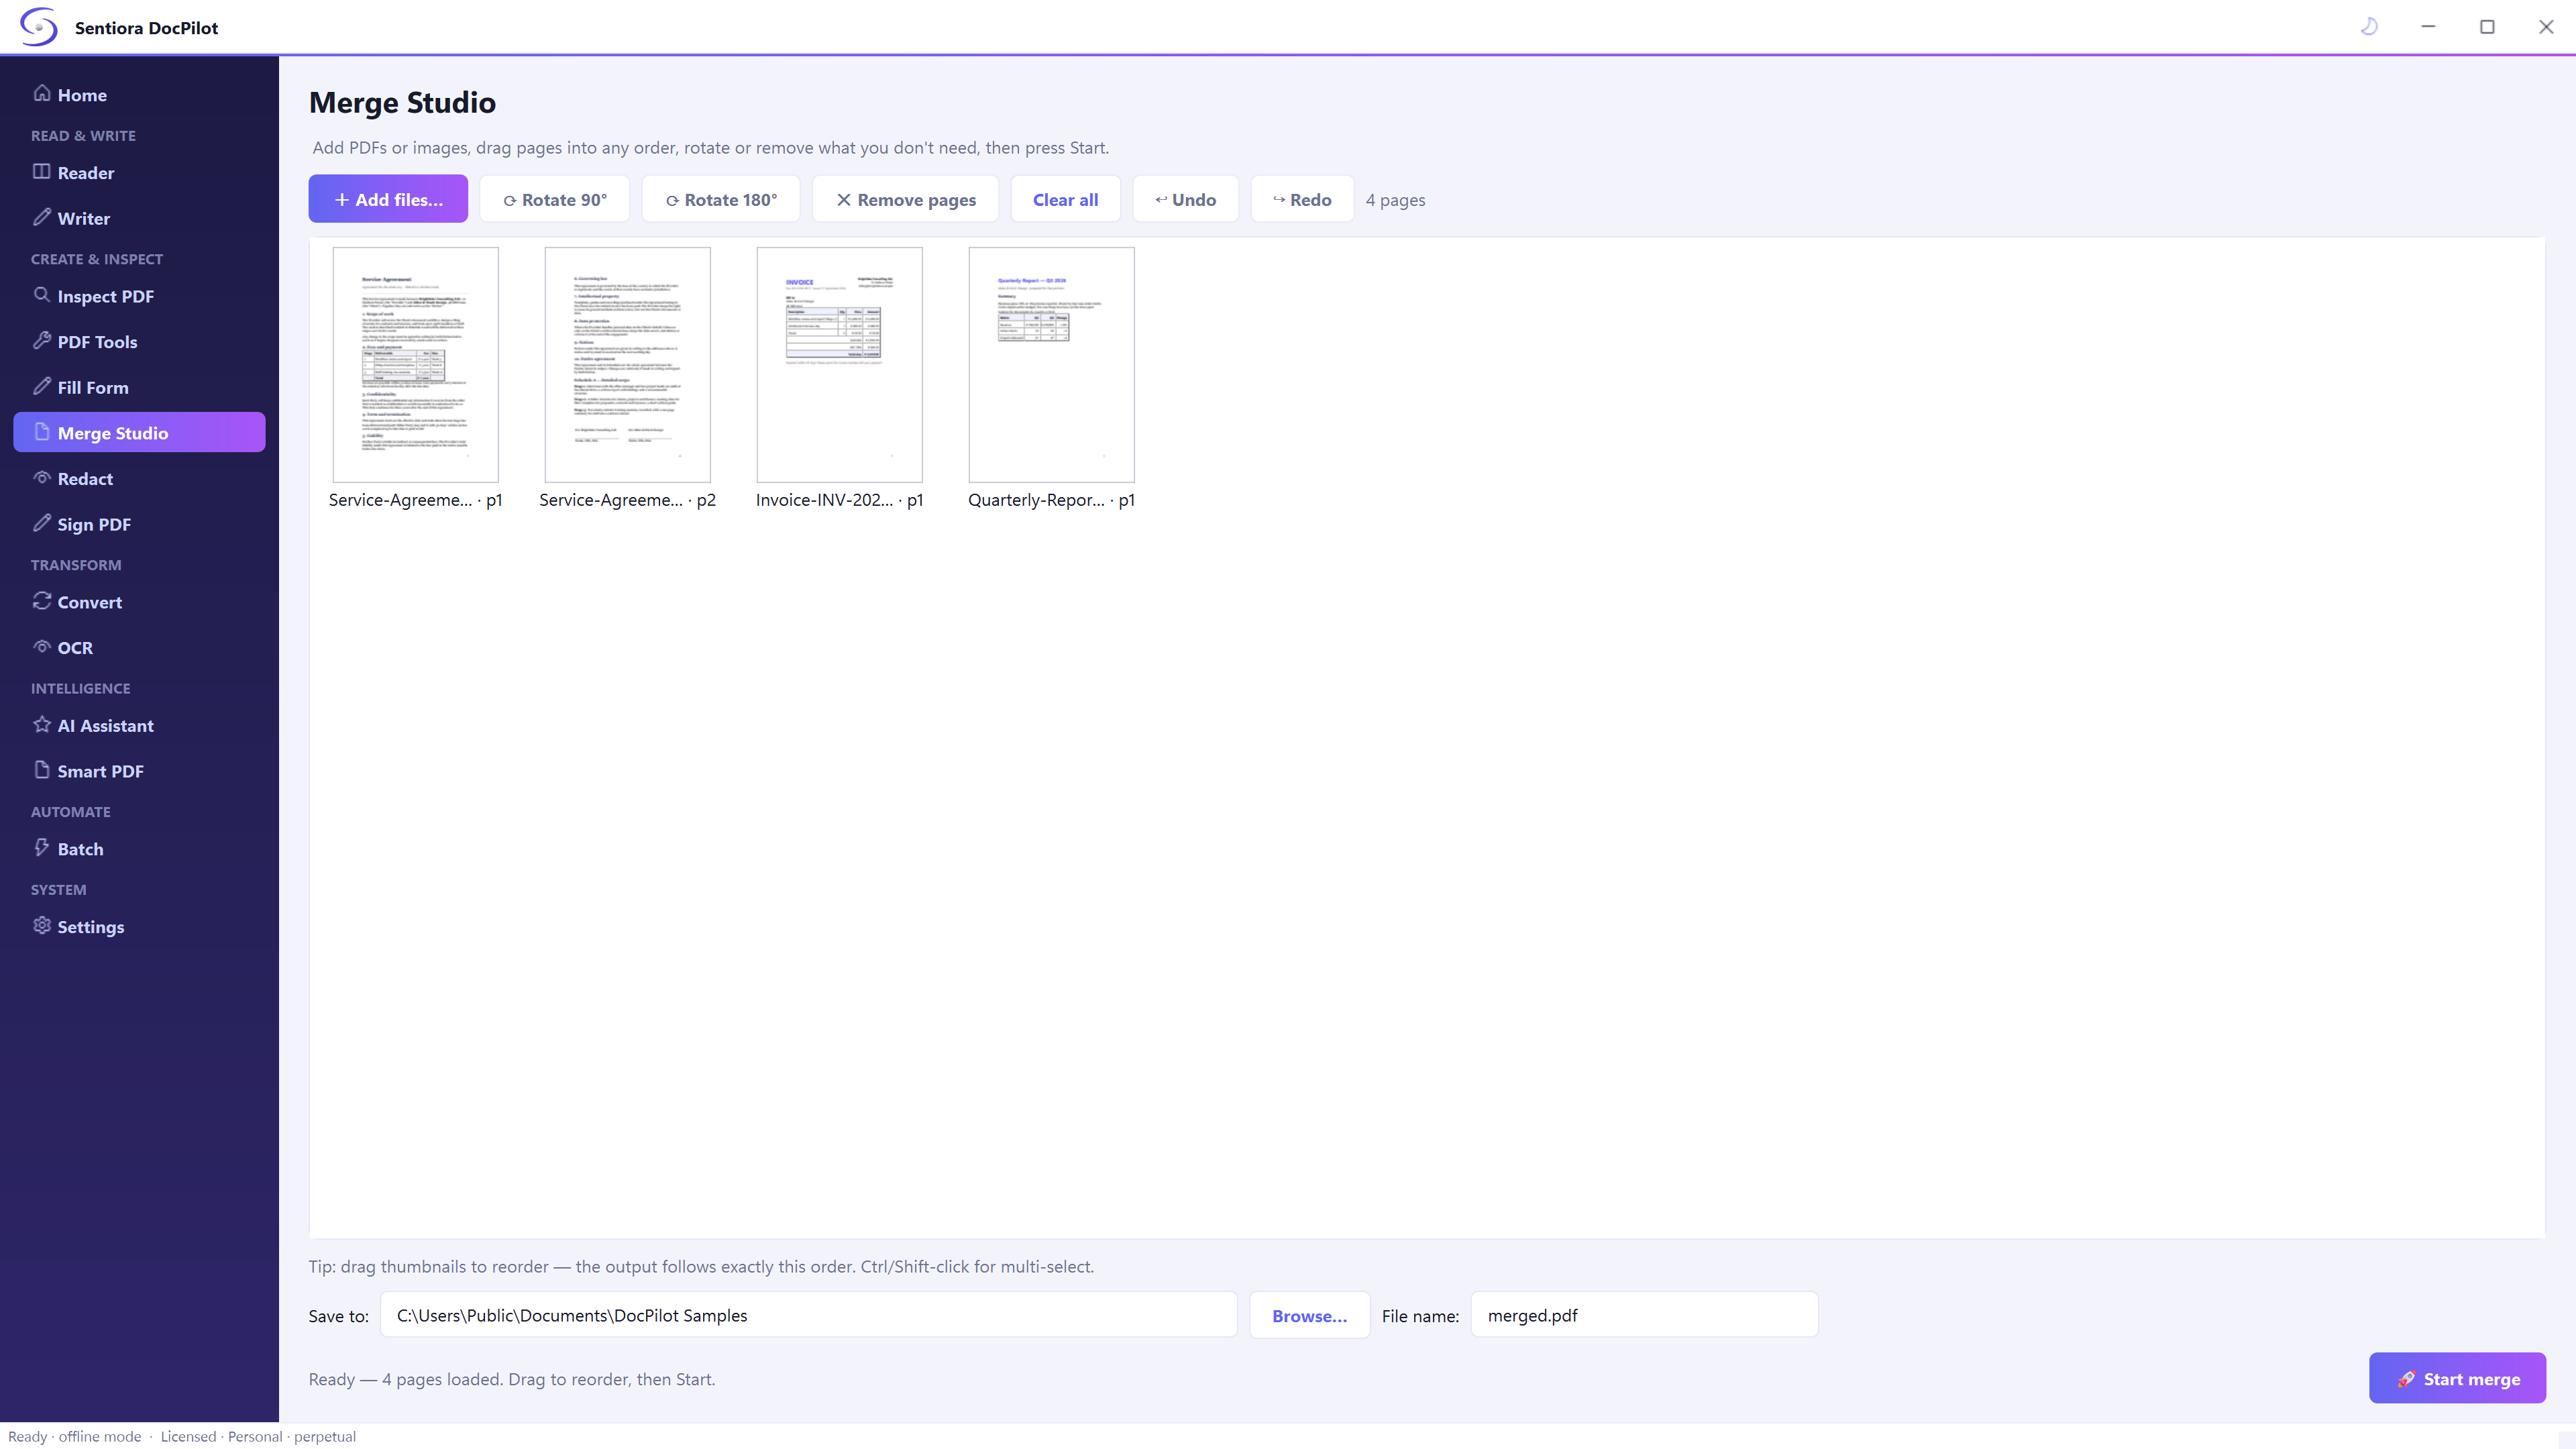Redo the last action
The width and height of the screenshot is (2576, 1449).
click(1303, 199)
